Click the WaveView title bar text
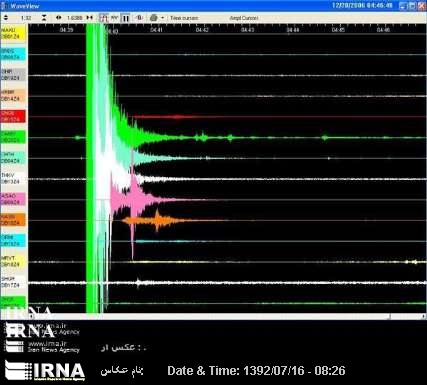This screenshot has width=427, height=385. tap(25, 6)
